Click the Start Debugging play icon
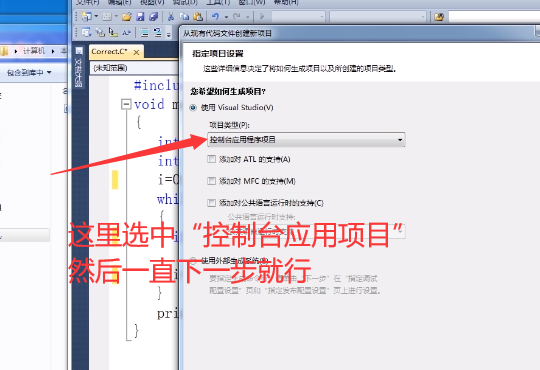Image resolution: width=540 pixels, height=370 pixels. click(262, 16)
